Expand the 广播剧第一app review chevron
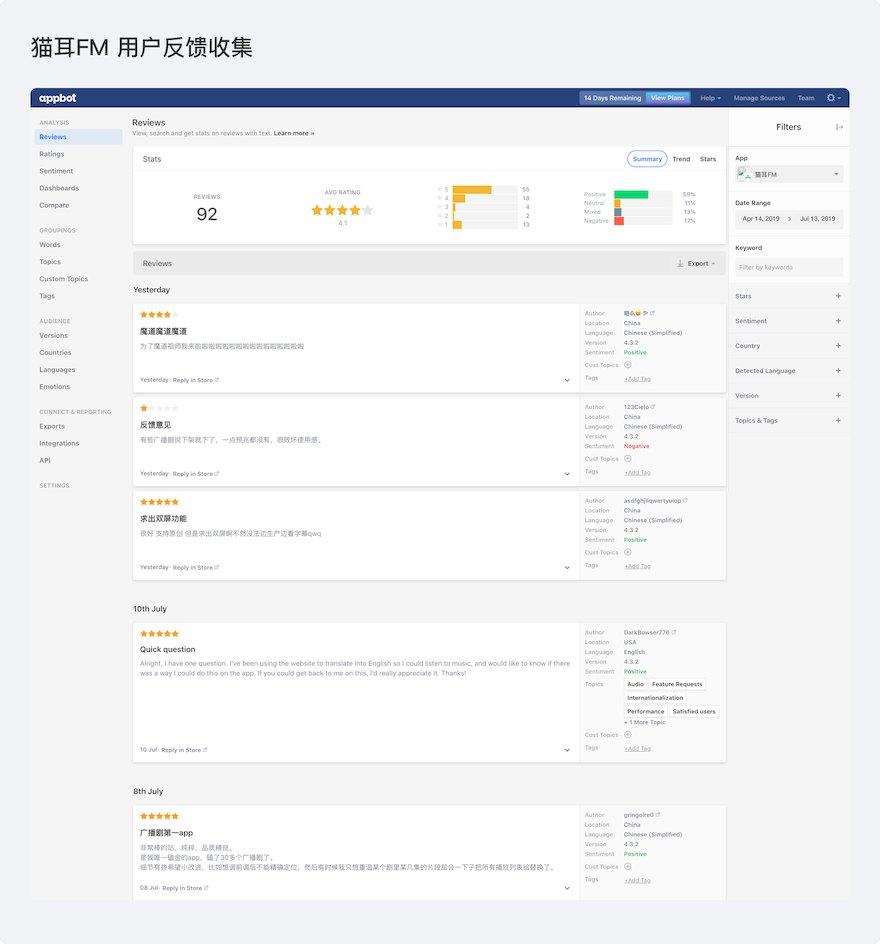The width and height of the screenshot is (880, 944). coord(567,888)
